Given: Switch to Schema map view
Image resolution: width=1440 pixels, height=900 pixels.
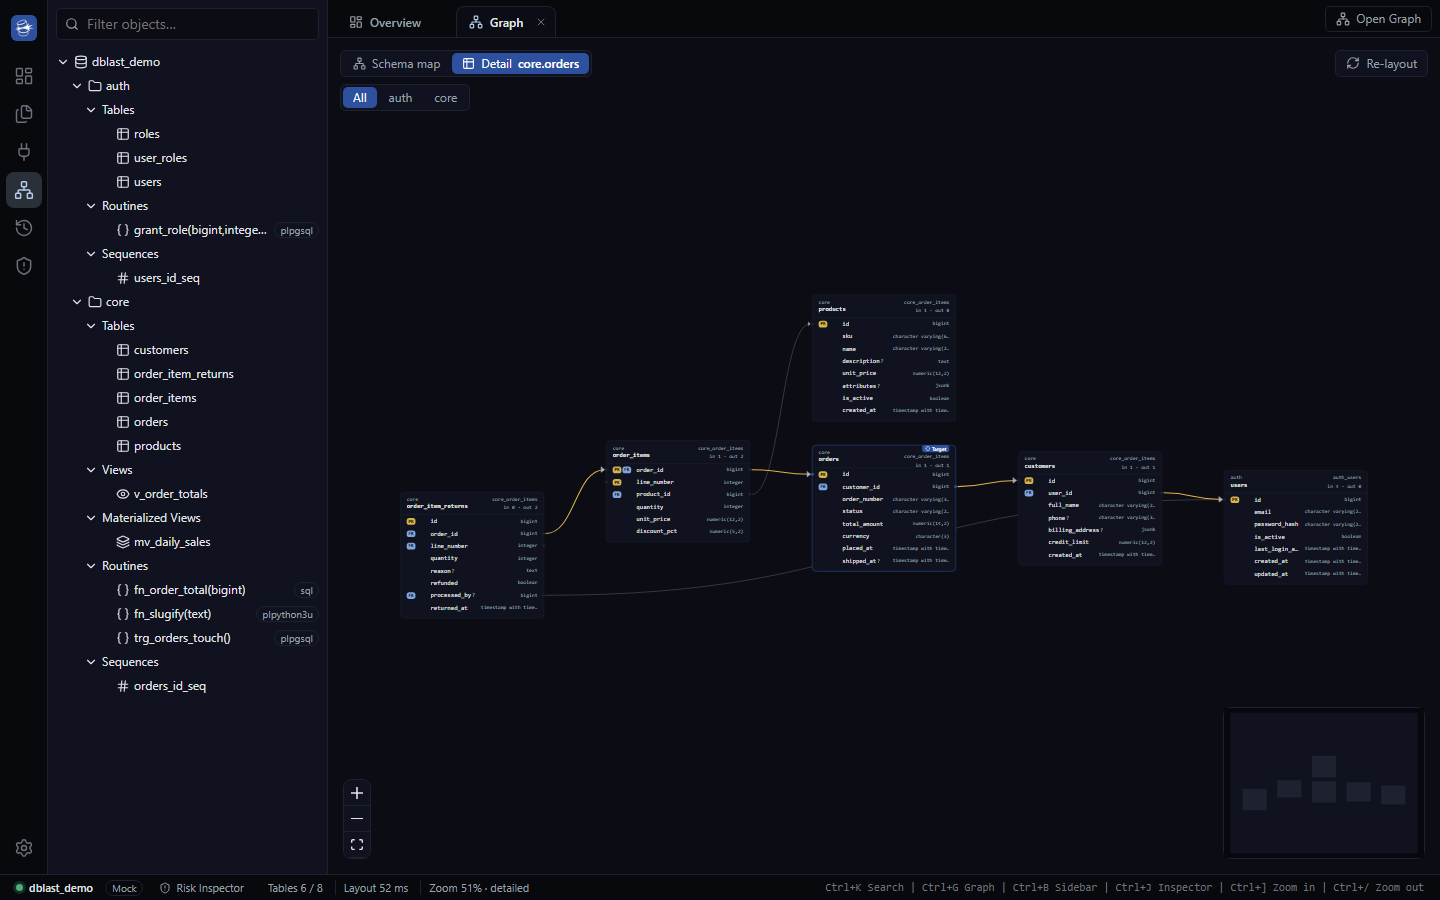Looking at the screenshot, I should coord(397,64).
